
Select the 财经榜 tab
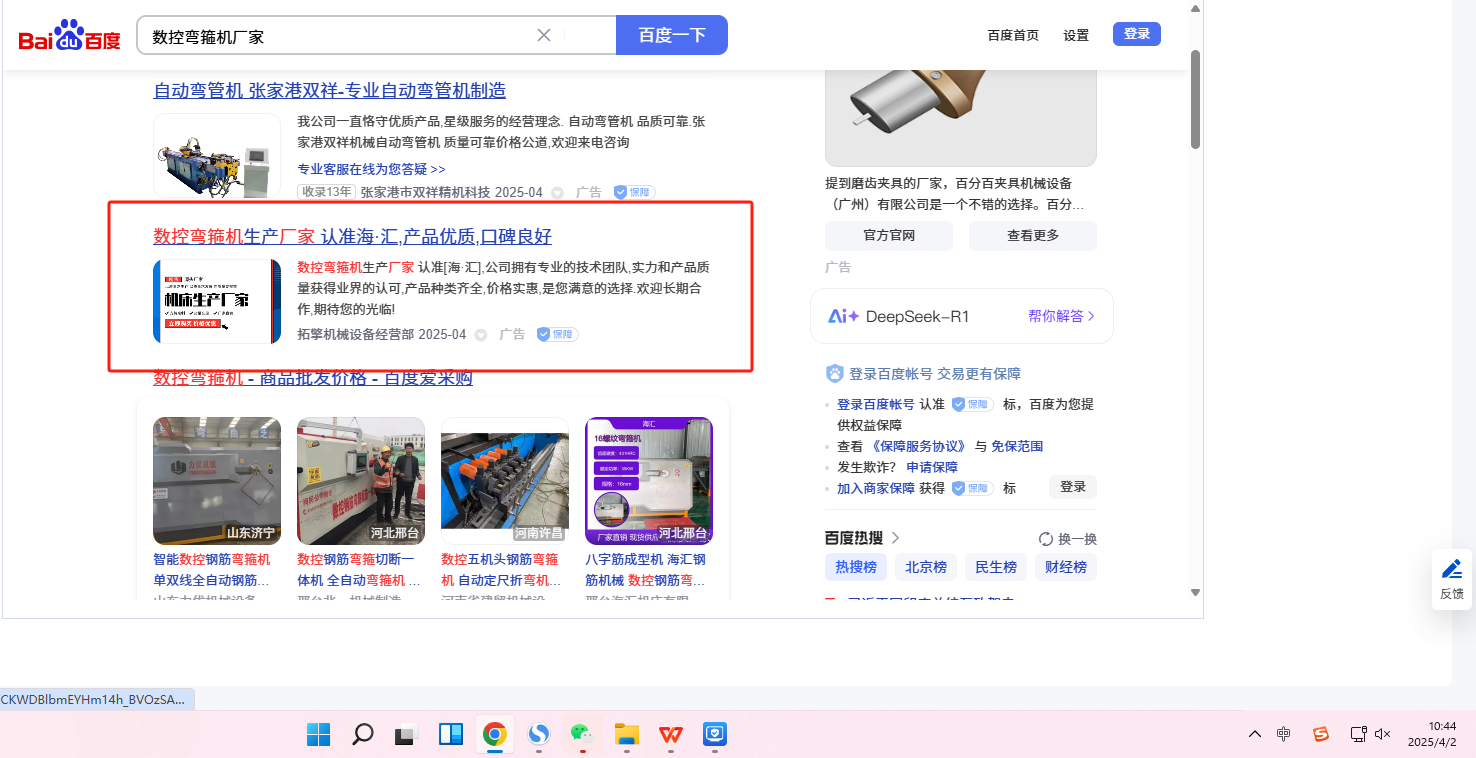pyautogui.click(x=1066, y=567)
